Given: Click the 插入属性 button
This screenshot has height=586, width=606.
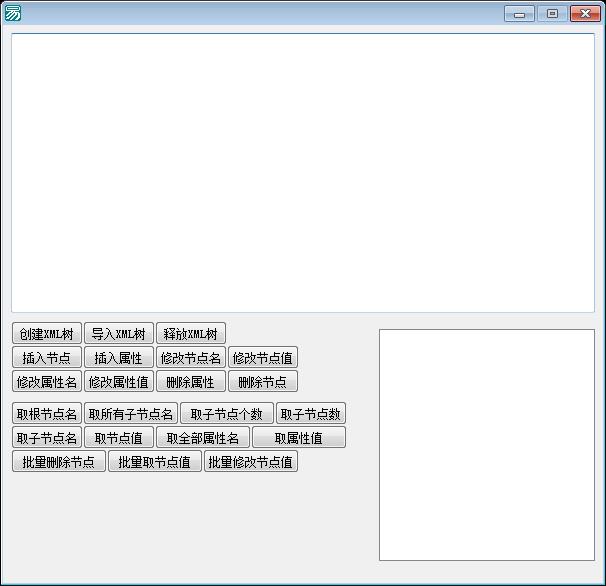Looking at the screenshot, I should point(119,357).
